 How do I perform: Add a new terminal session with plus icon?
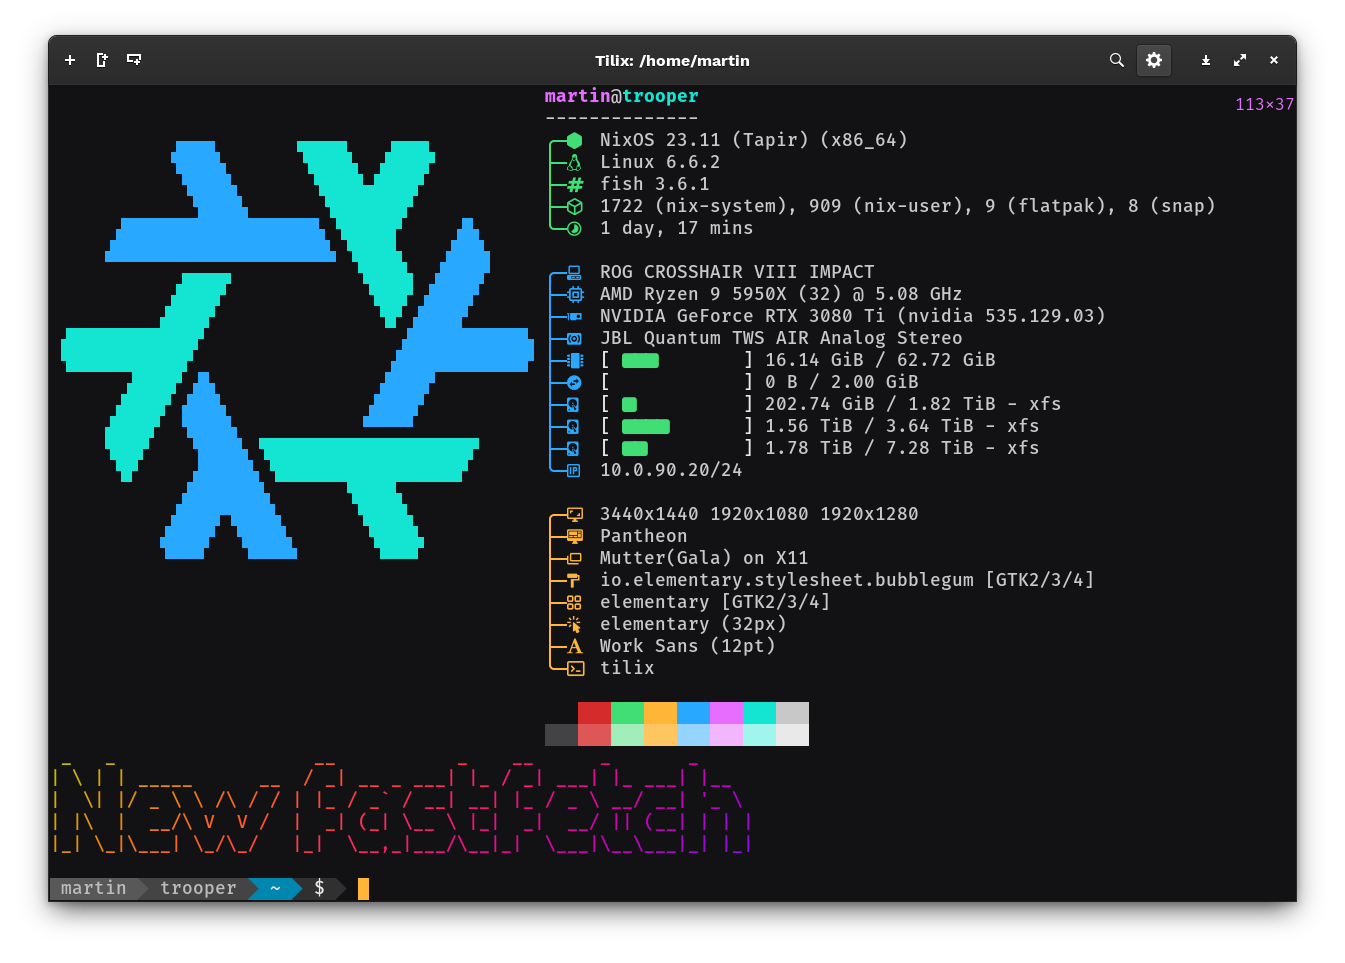point(70,60)
